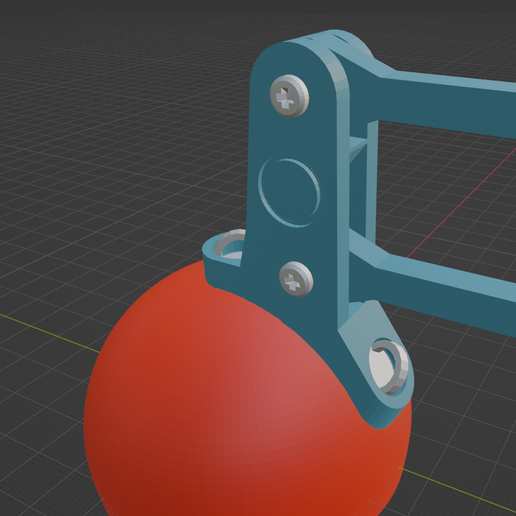Click the lower Phillips screw head
Image resolution: width=516 pixels, height=516 pixels.
pos(296,279)
